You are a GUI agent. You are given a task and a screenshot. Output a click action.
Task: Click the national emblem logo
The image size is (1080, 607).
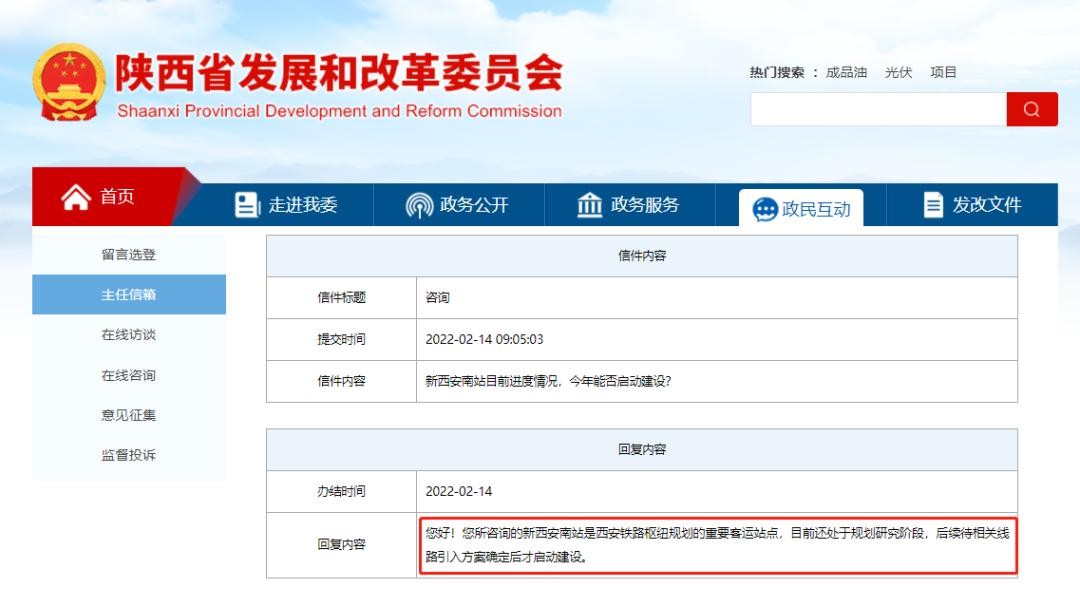click(68, 83)
